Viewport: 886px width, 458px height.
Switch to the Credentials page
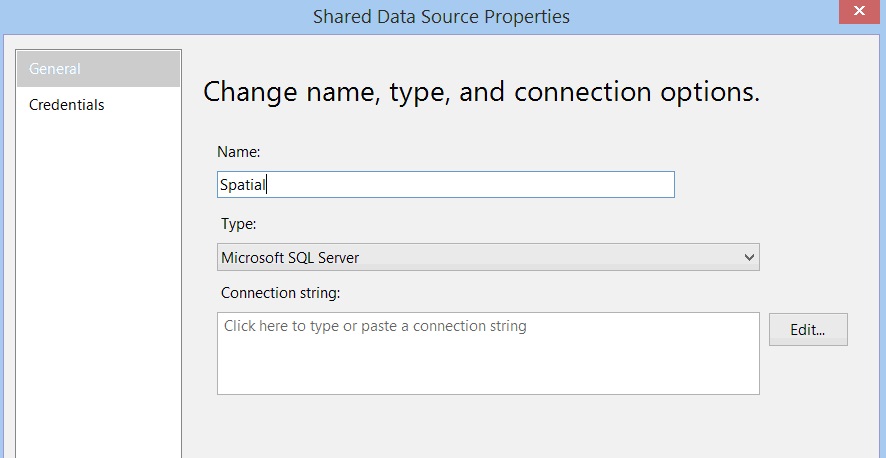[67, 105]
